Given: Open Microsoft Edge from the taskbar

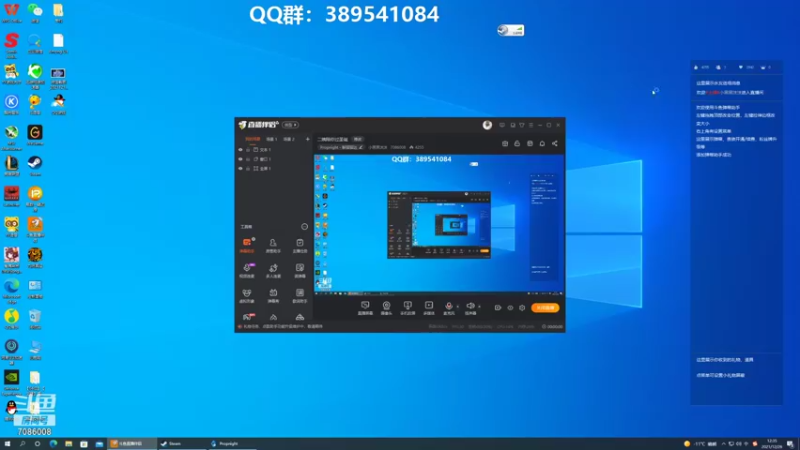Looking at the screenshot, I should [53, 444].
